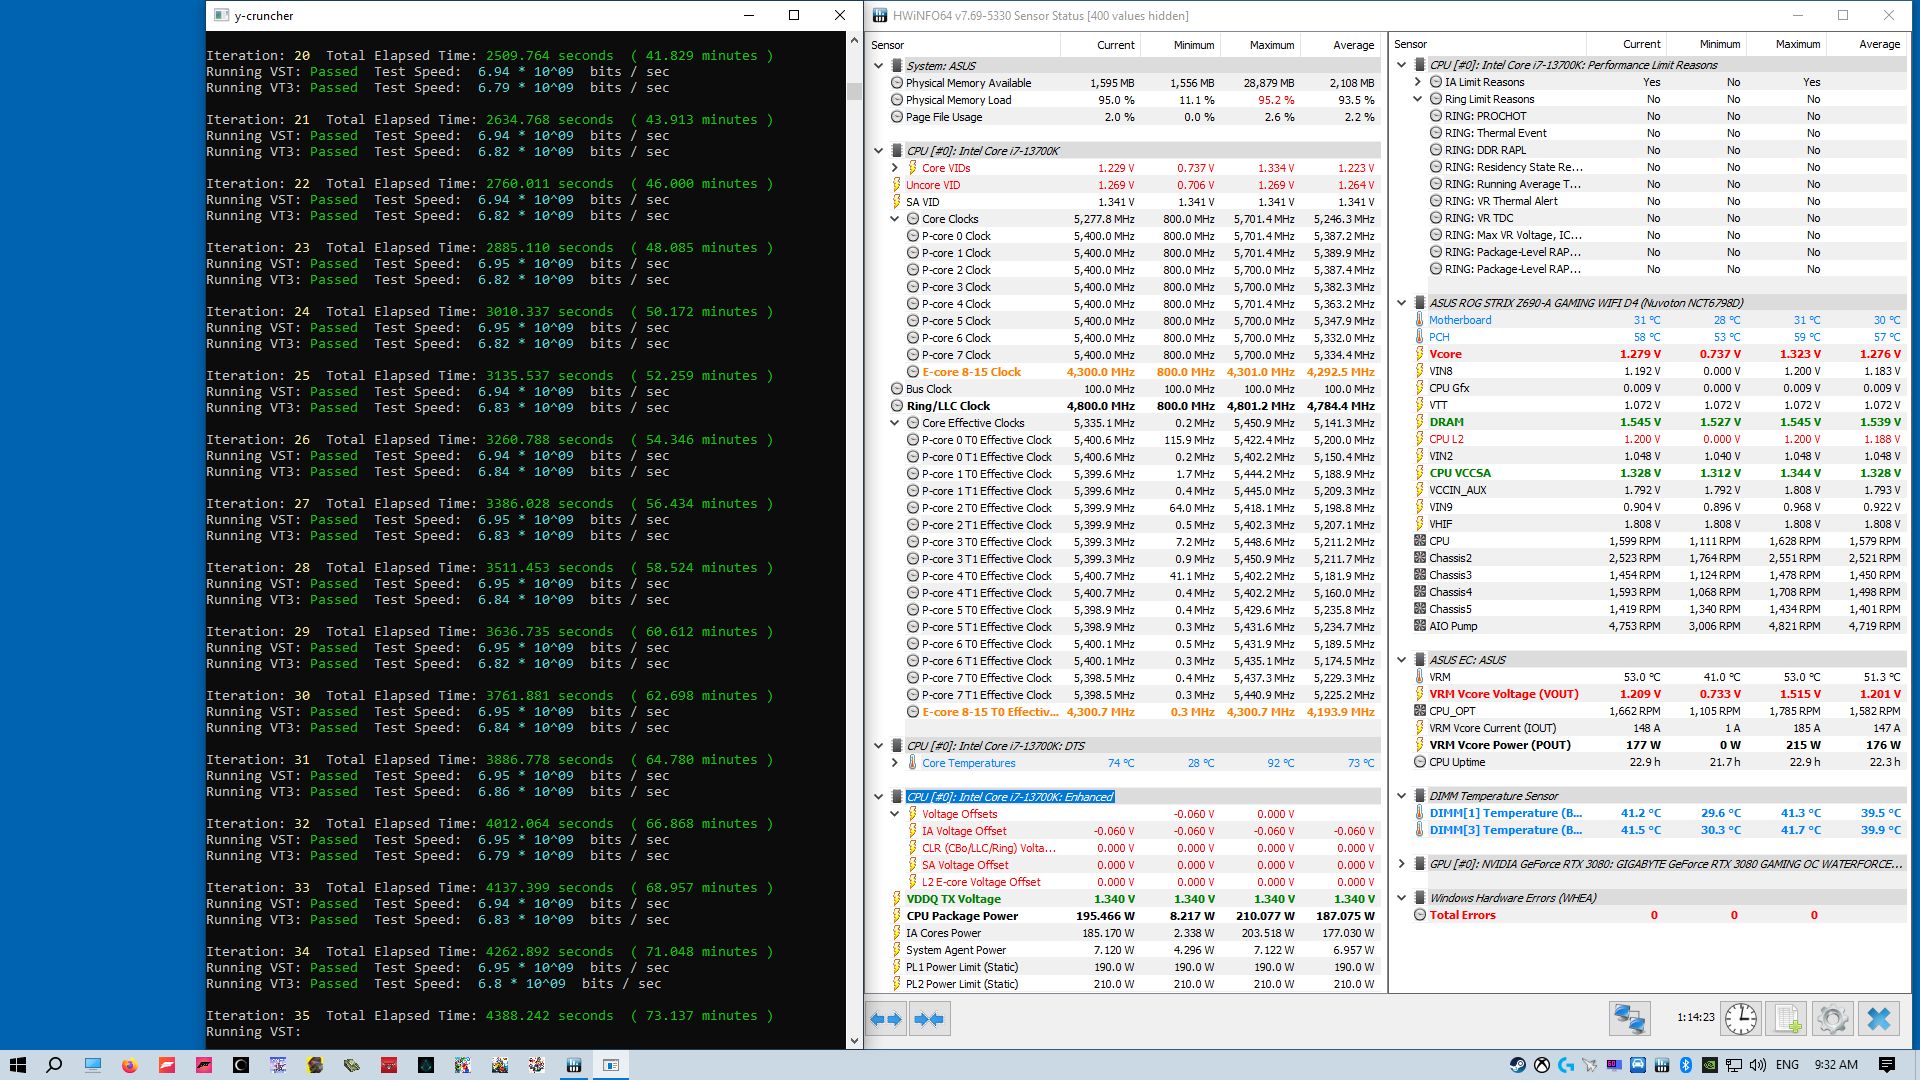Reset the sensor clock timer icon
Viewport: 1920px width, 1080px height.
click(x=1740, y=1019)
